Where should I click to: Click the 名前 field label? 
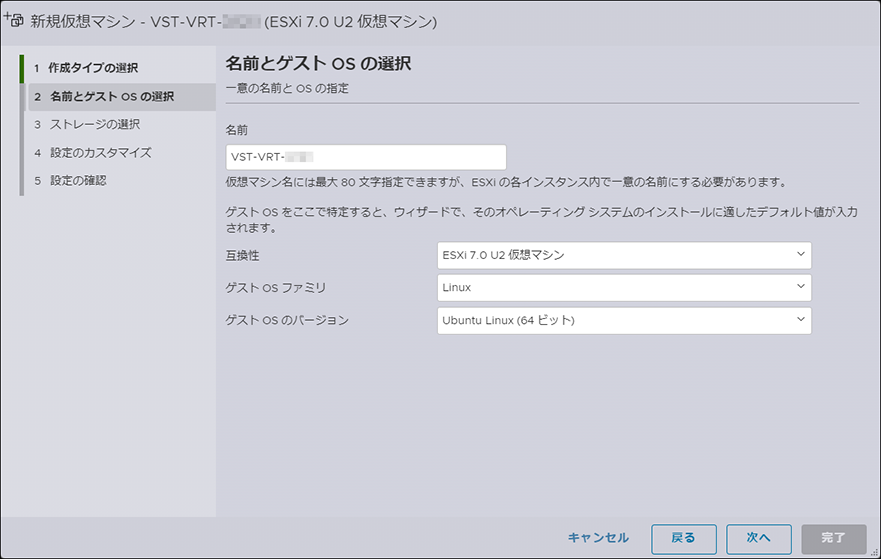pos(237,130)
